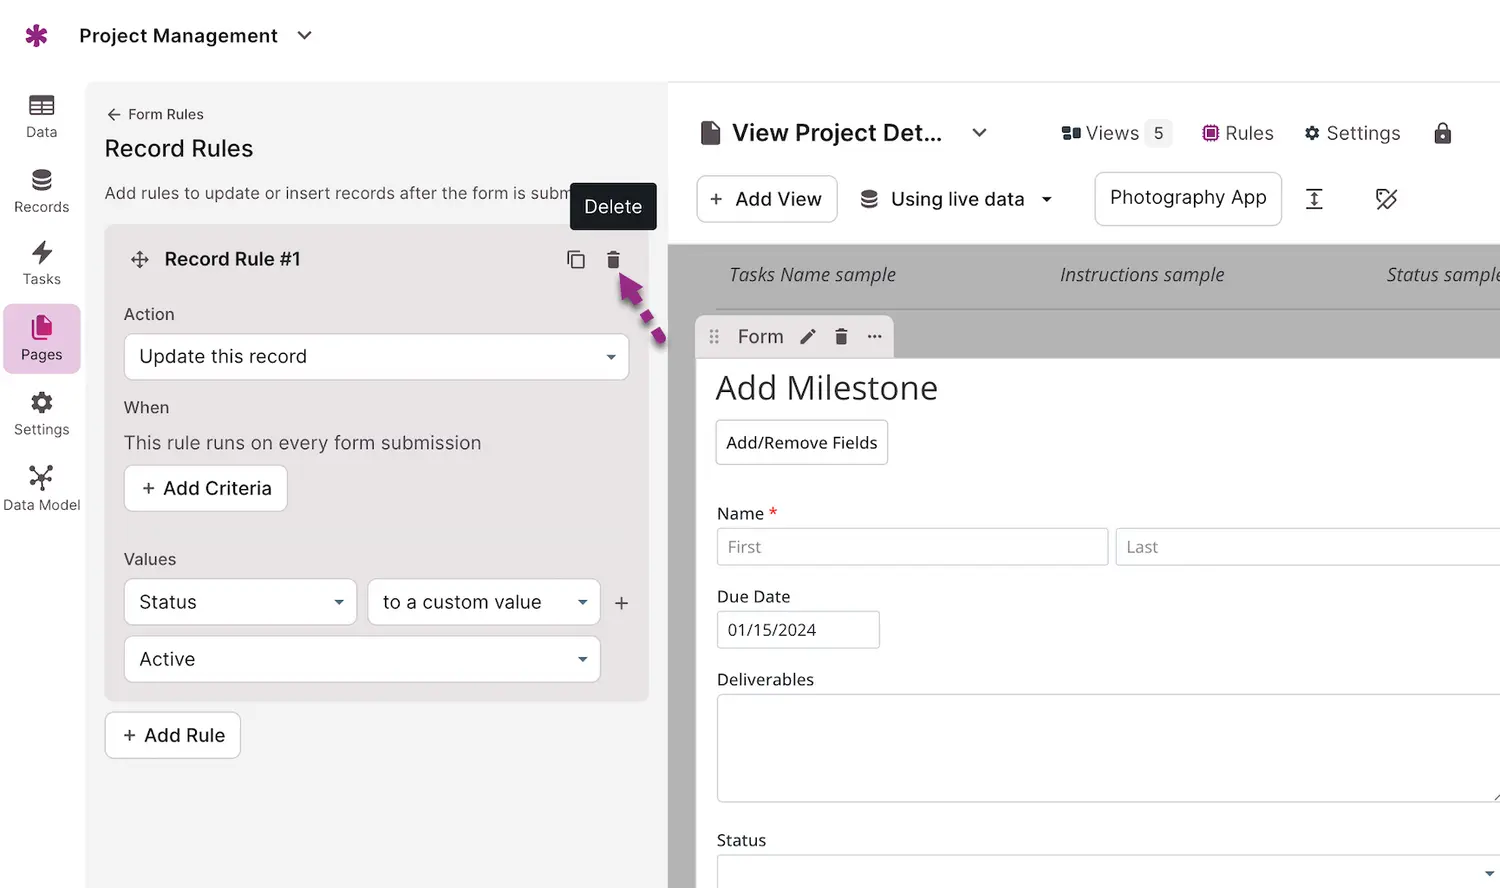
Task: Duplicate Record Rule #1 with copy icon
Action: tap(576, 260)
